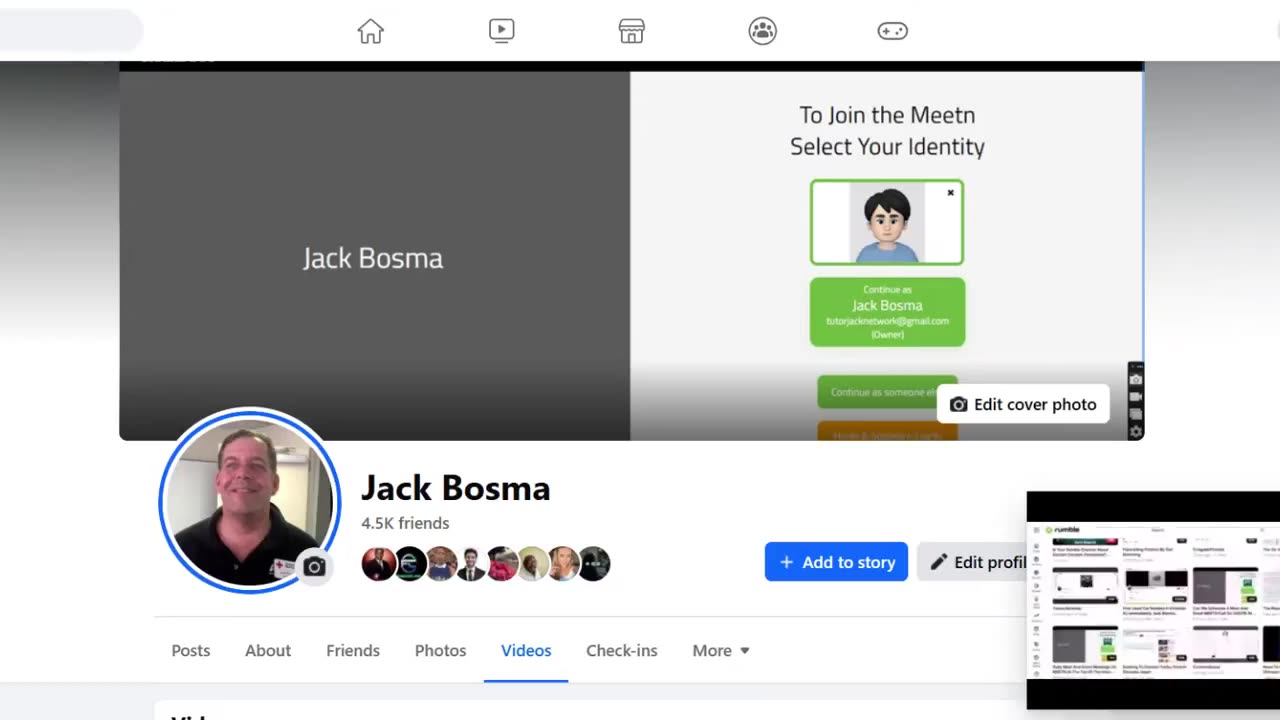This screenshot has height=720, width=1280.
Task: Click camera icon on cover photo right strip
Action: [1136, 379]
